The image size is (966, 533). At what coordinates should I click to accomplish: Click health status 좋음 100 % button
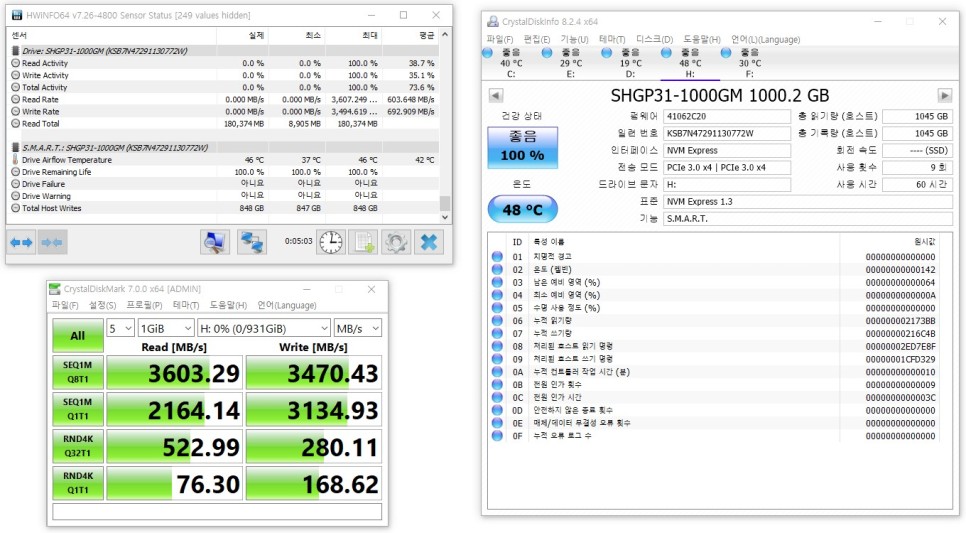(x=522, y=147)
